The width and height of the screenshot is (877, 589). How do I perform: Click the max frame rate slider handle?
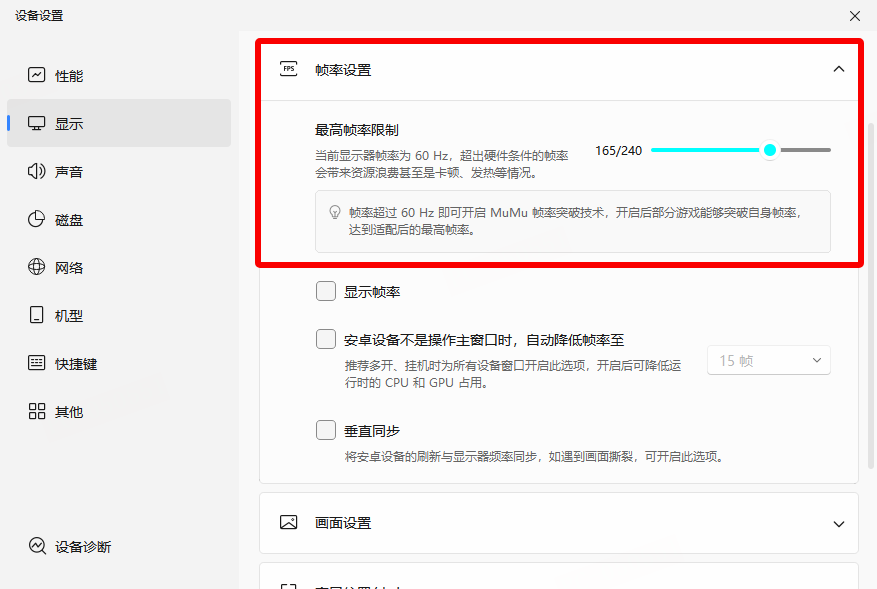coord(770,150)
